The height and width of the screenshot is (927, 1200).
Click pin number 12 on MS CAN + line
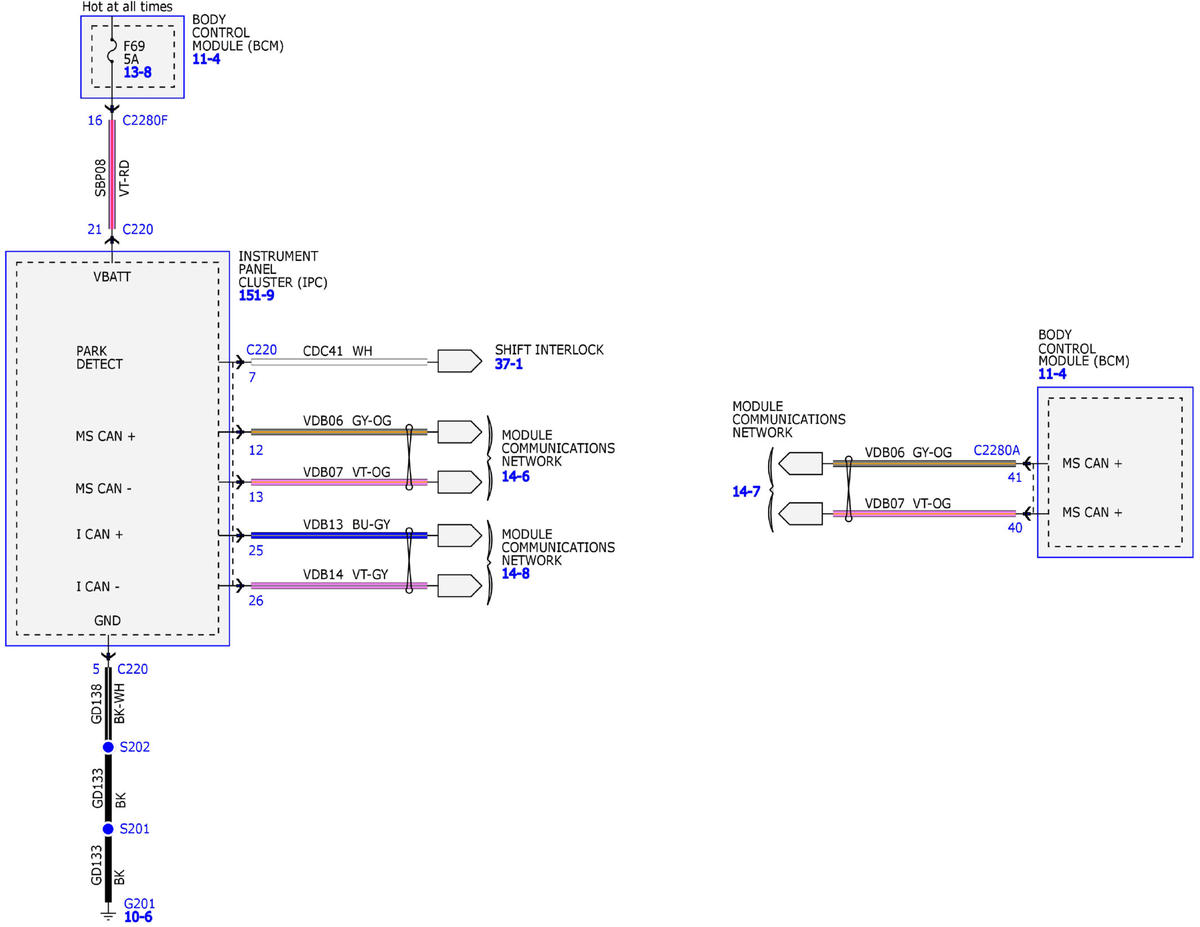pos(257,450)
